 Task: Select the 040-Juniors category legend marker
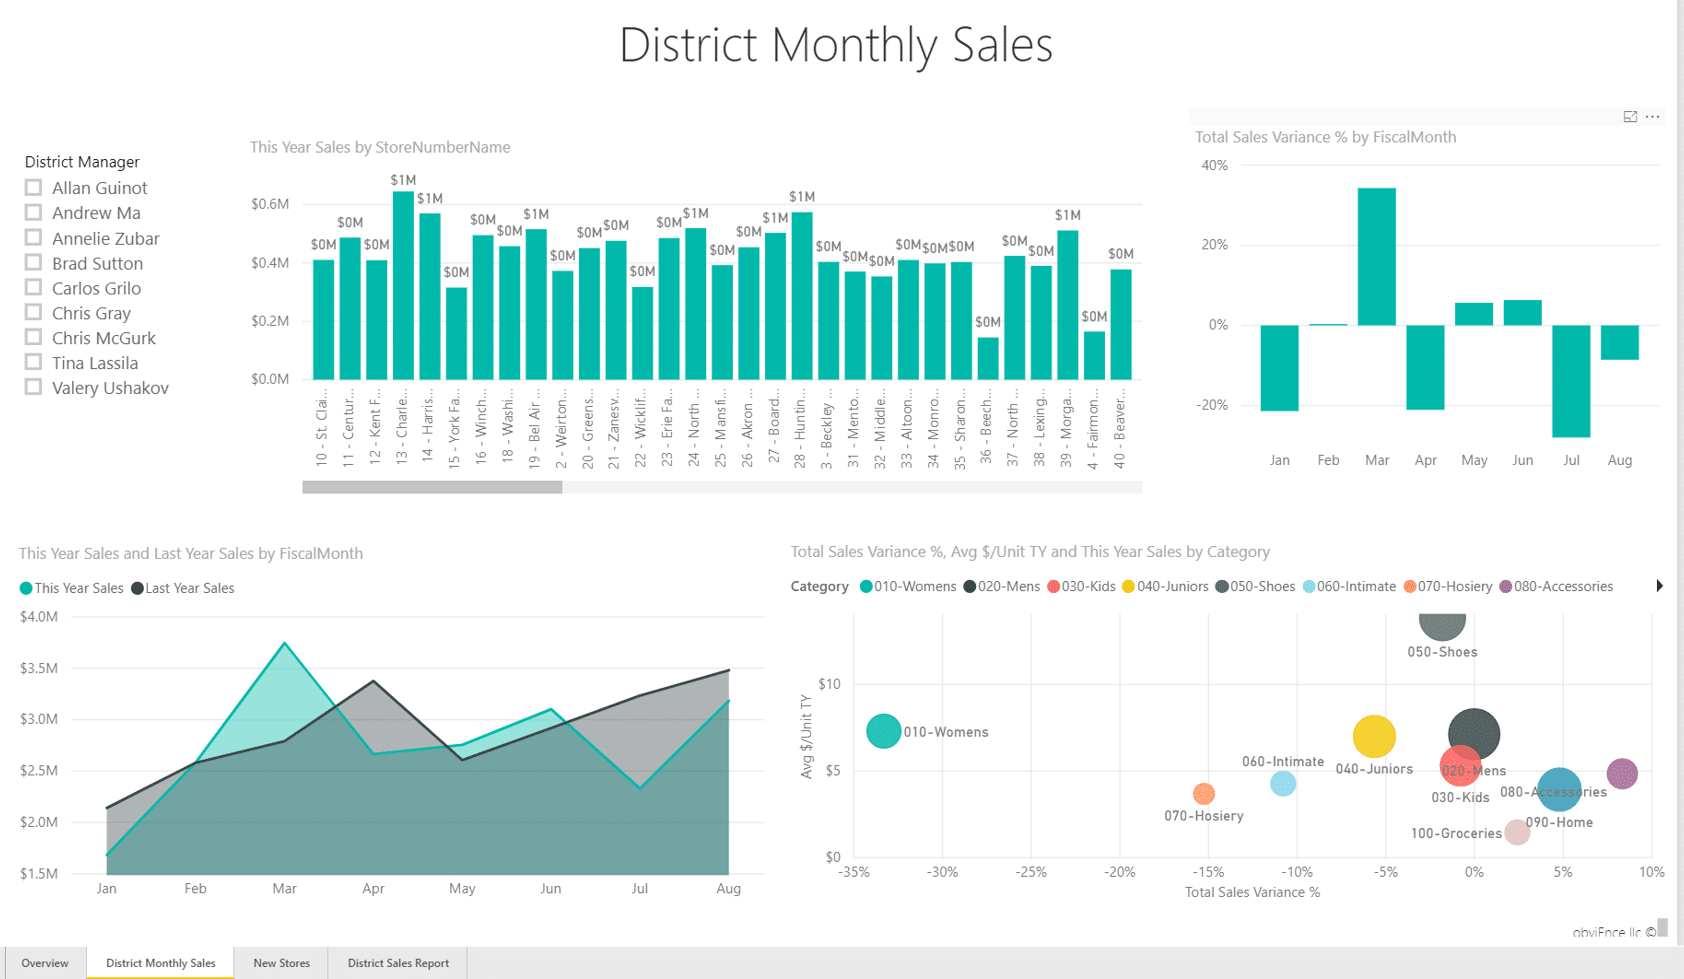click(x=1128, y=586)
